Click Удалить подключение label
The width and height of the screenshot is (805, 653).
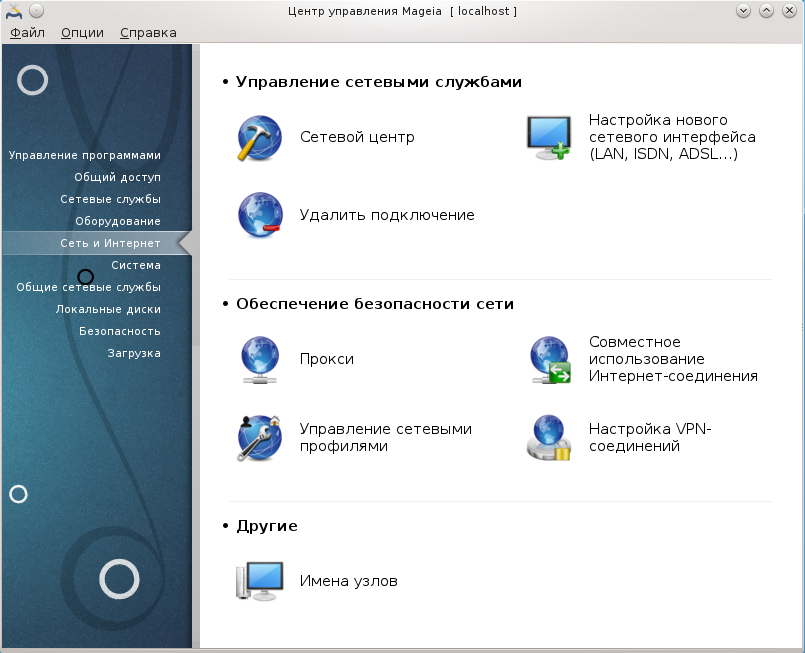click(387, 215)
